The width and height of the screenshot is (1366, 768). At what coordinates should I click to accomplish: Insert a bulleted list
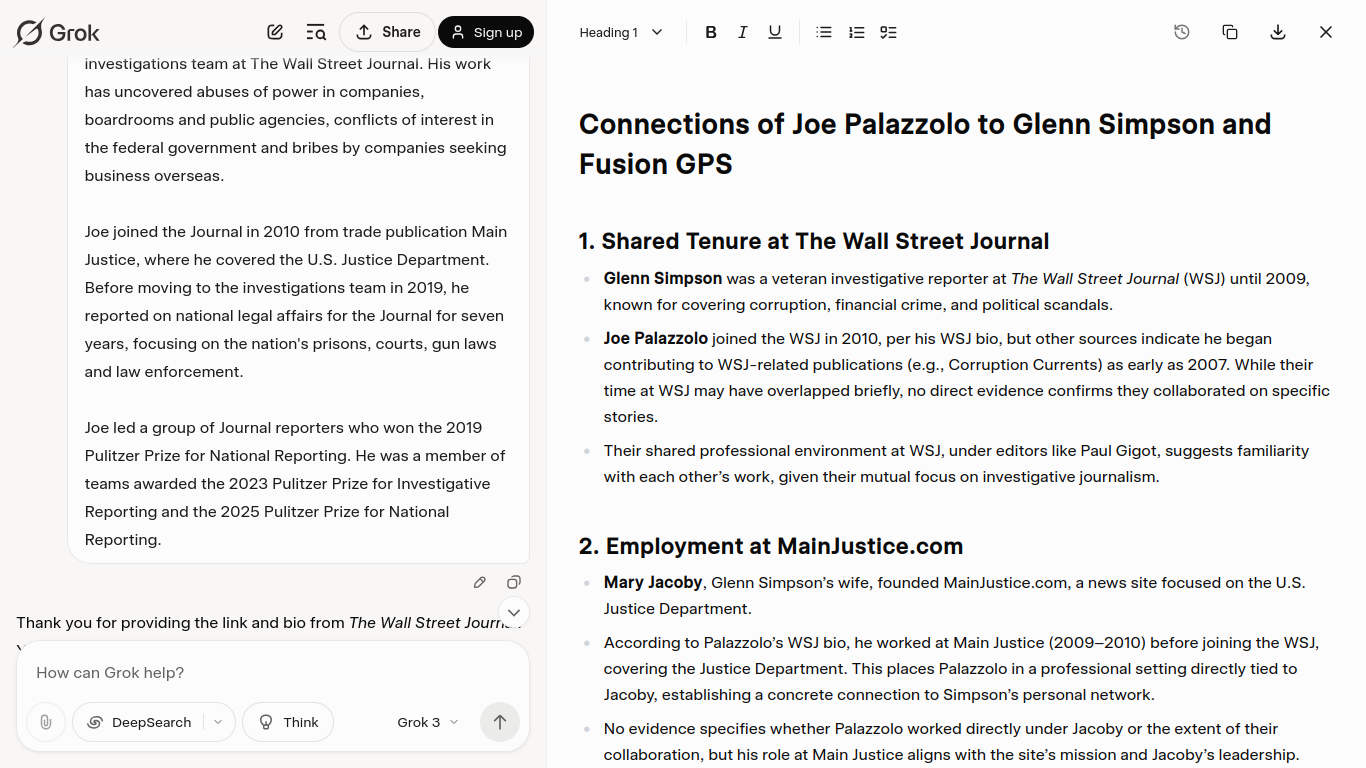tap(824, 32)
